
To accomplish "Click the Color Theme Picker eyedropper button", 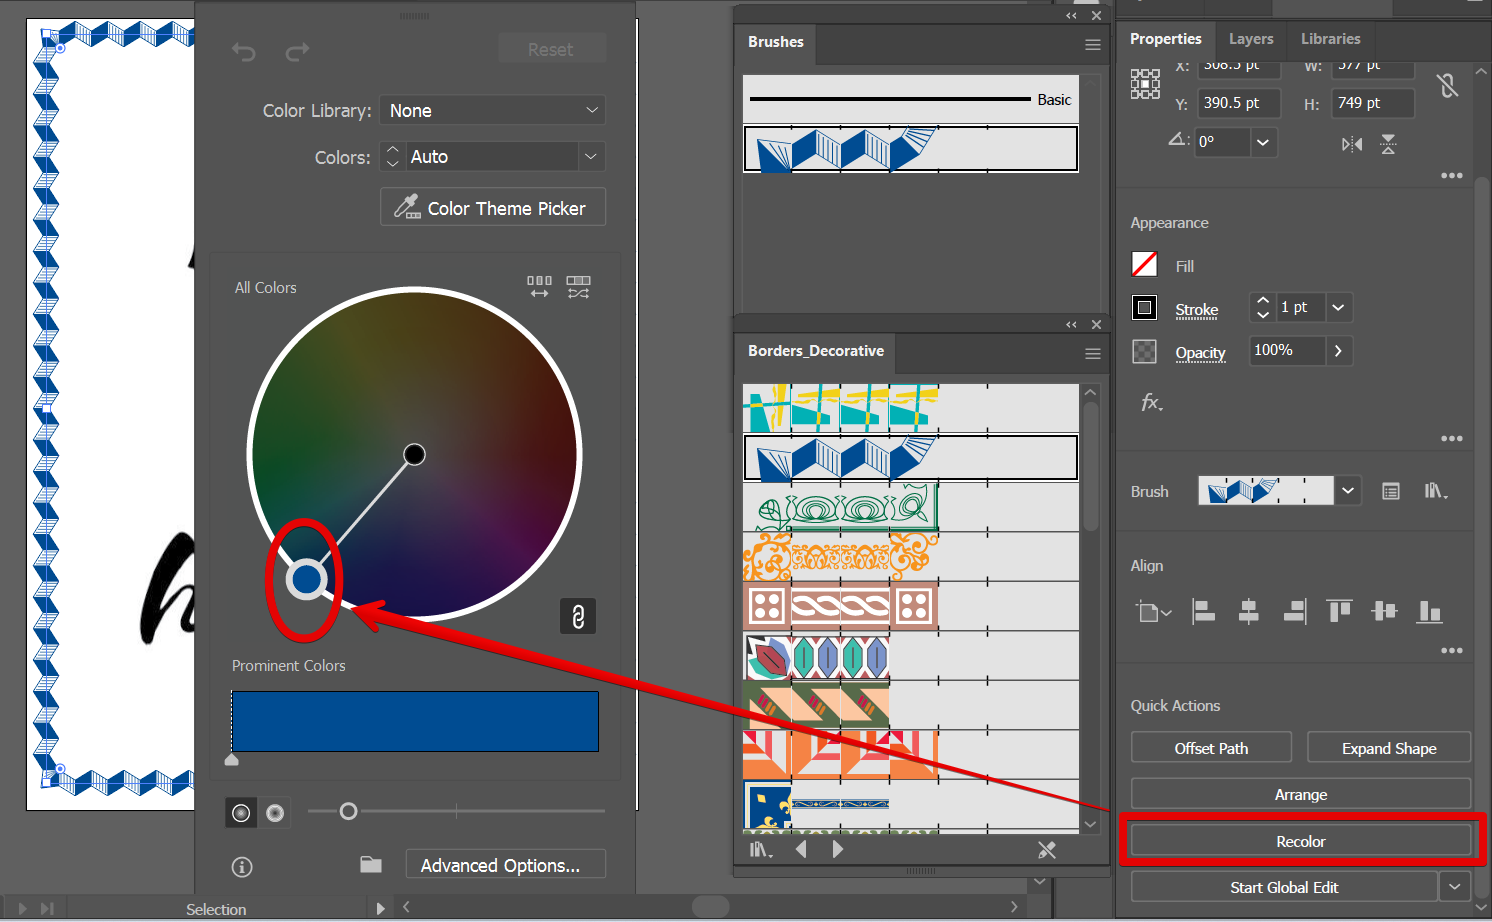I will coord(492,208).
